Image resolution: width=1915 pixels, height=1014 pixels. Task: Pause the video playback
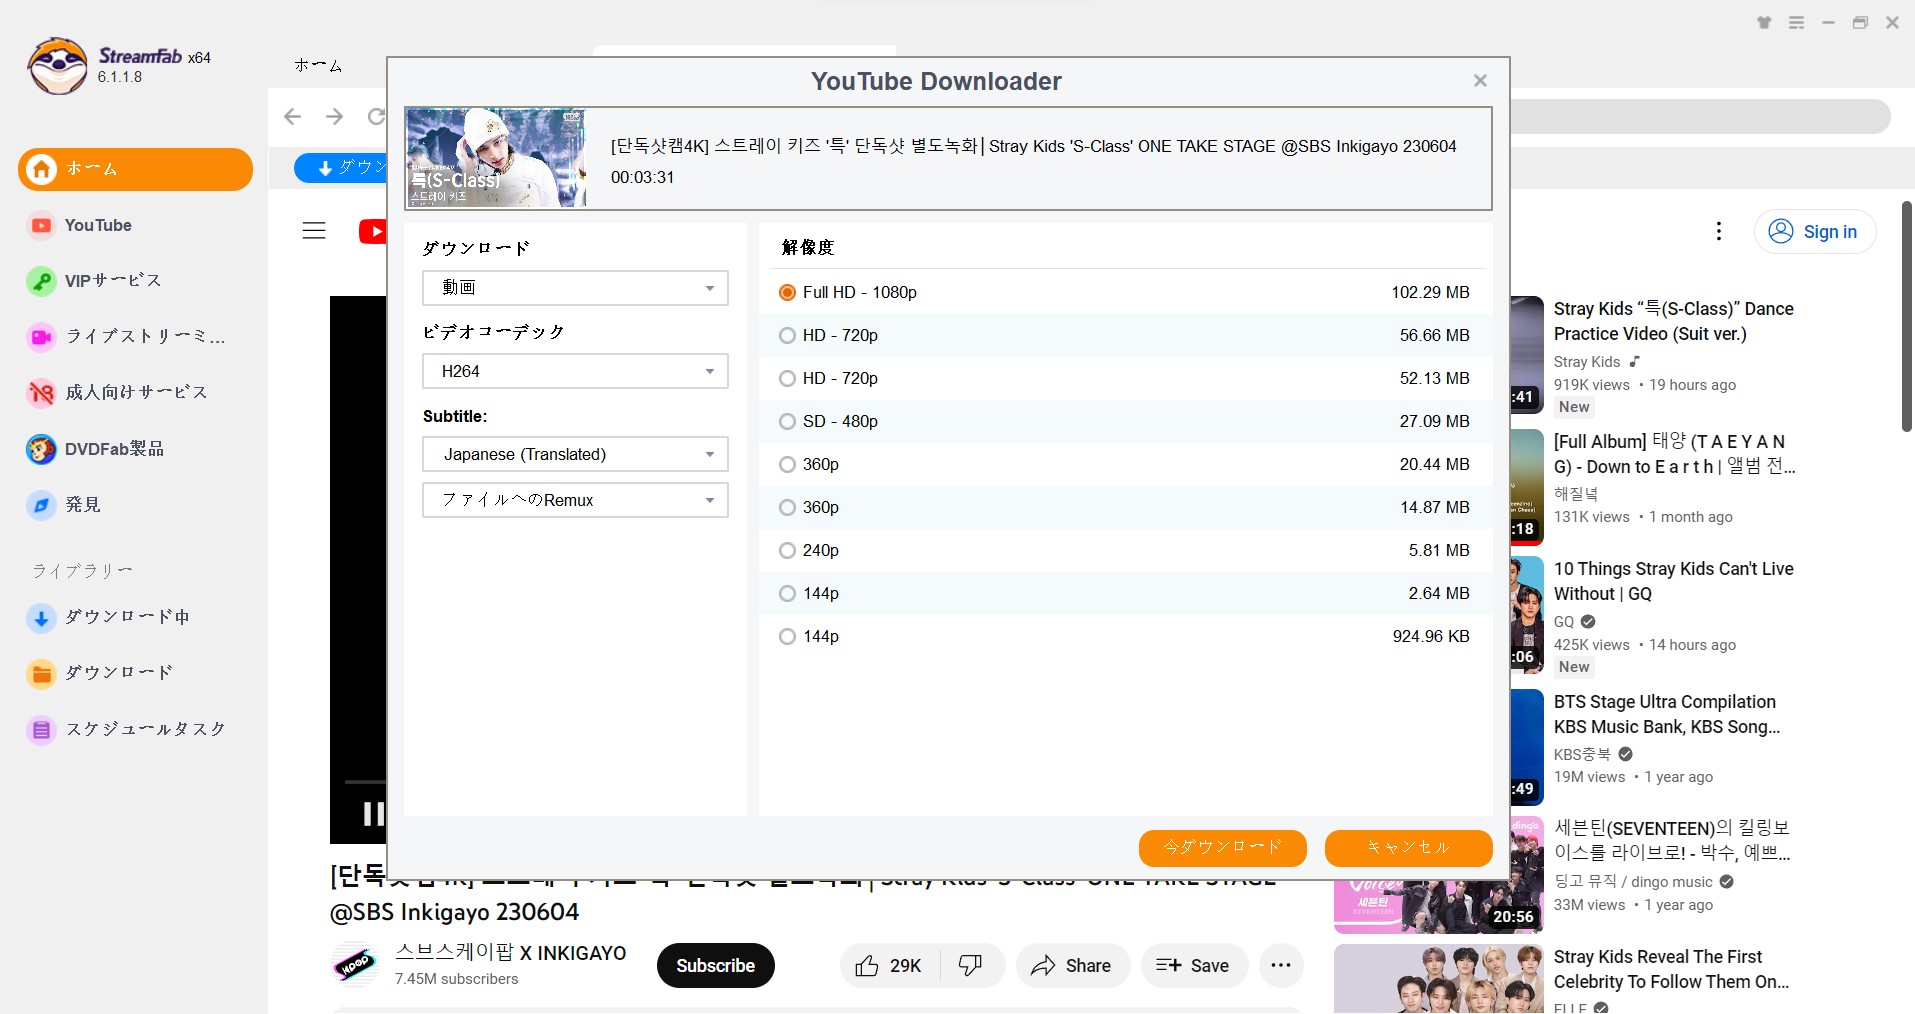tap(372, 814)
